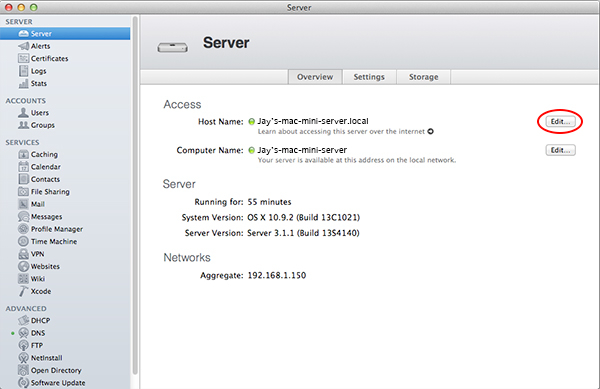This screenshot has height=389, width=600.
Task: Open the Xcode hammer icon
Action: [23, 291]
